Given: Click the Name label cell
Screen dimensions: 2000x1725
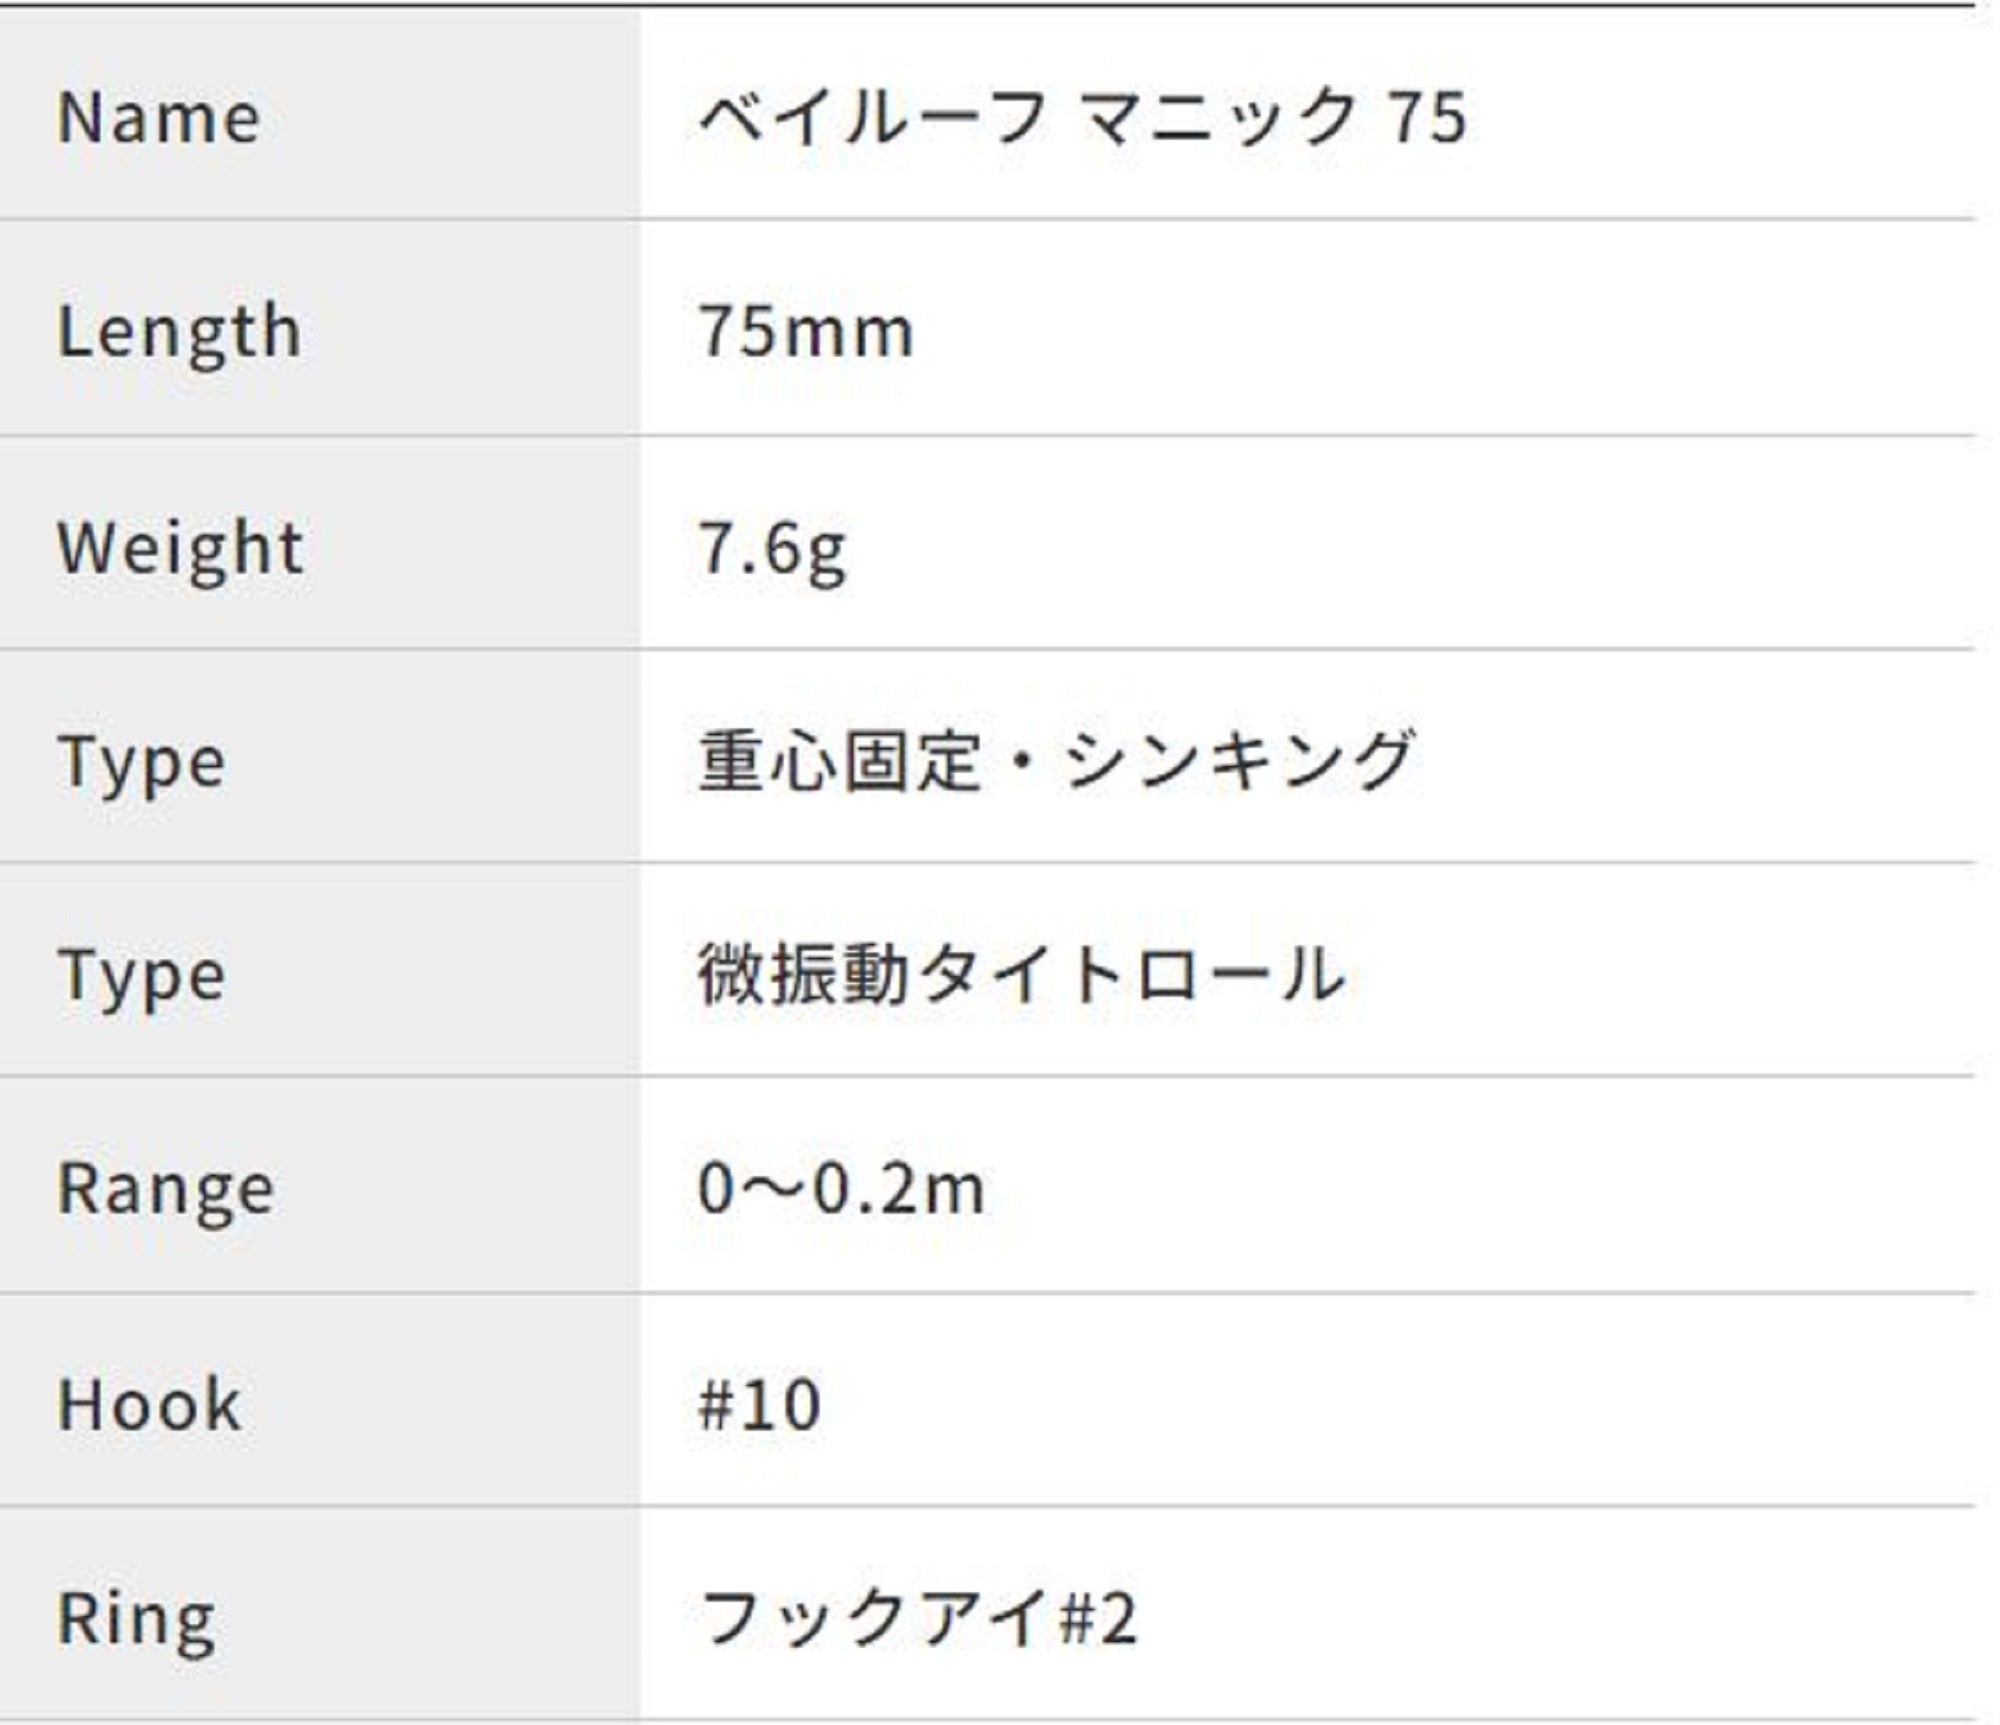Looking at the screenshot, I should point(160,118).
